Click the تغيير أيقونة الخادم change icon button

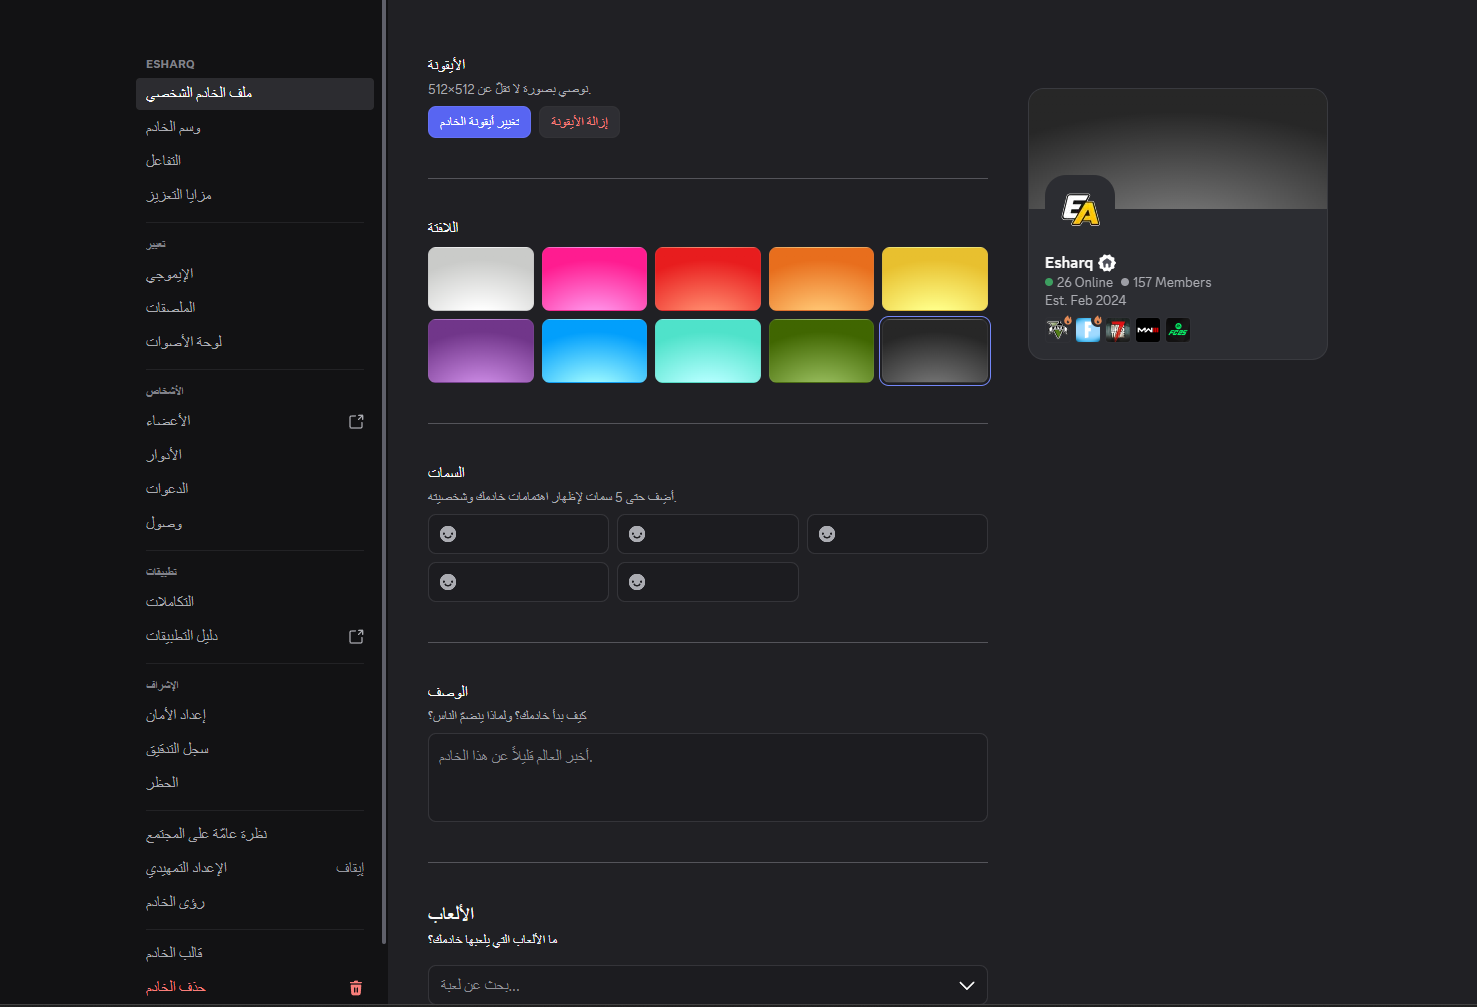pyautogui.click(x=479, y=122)
